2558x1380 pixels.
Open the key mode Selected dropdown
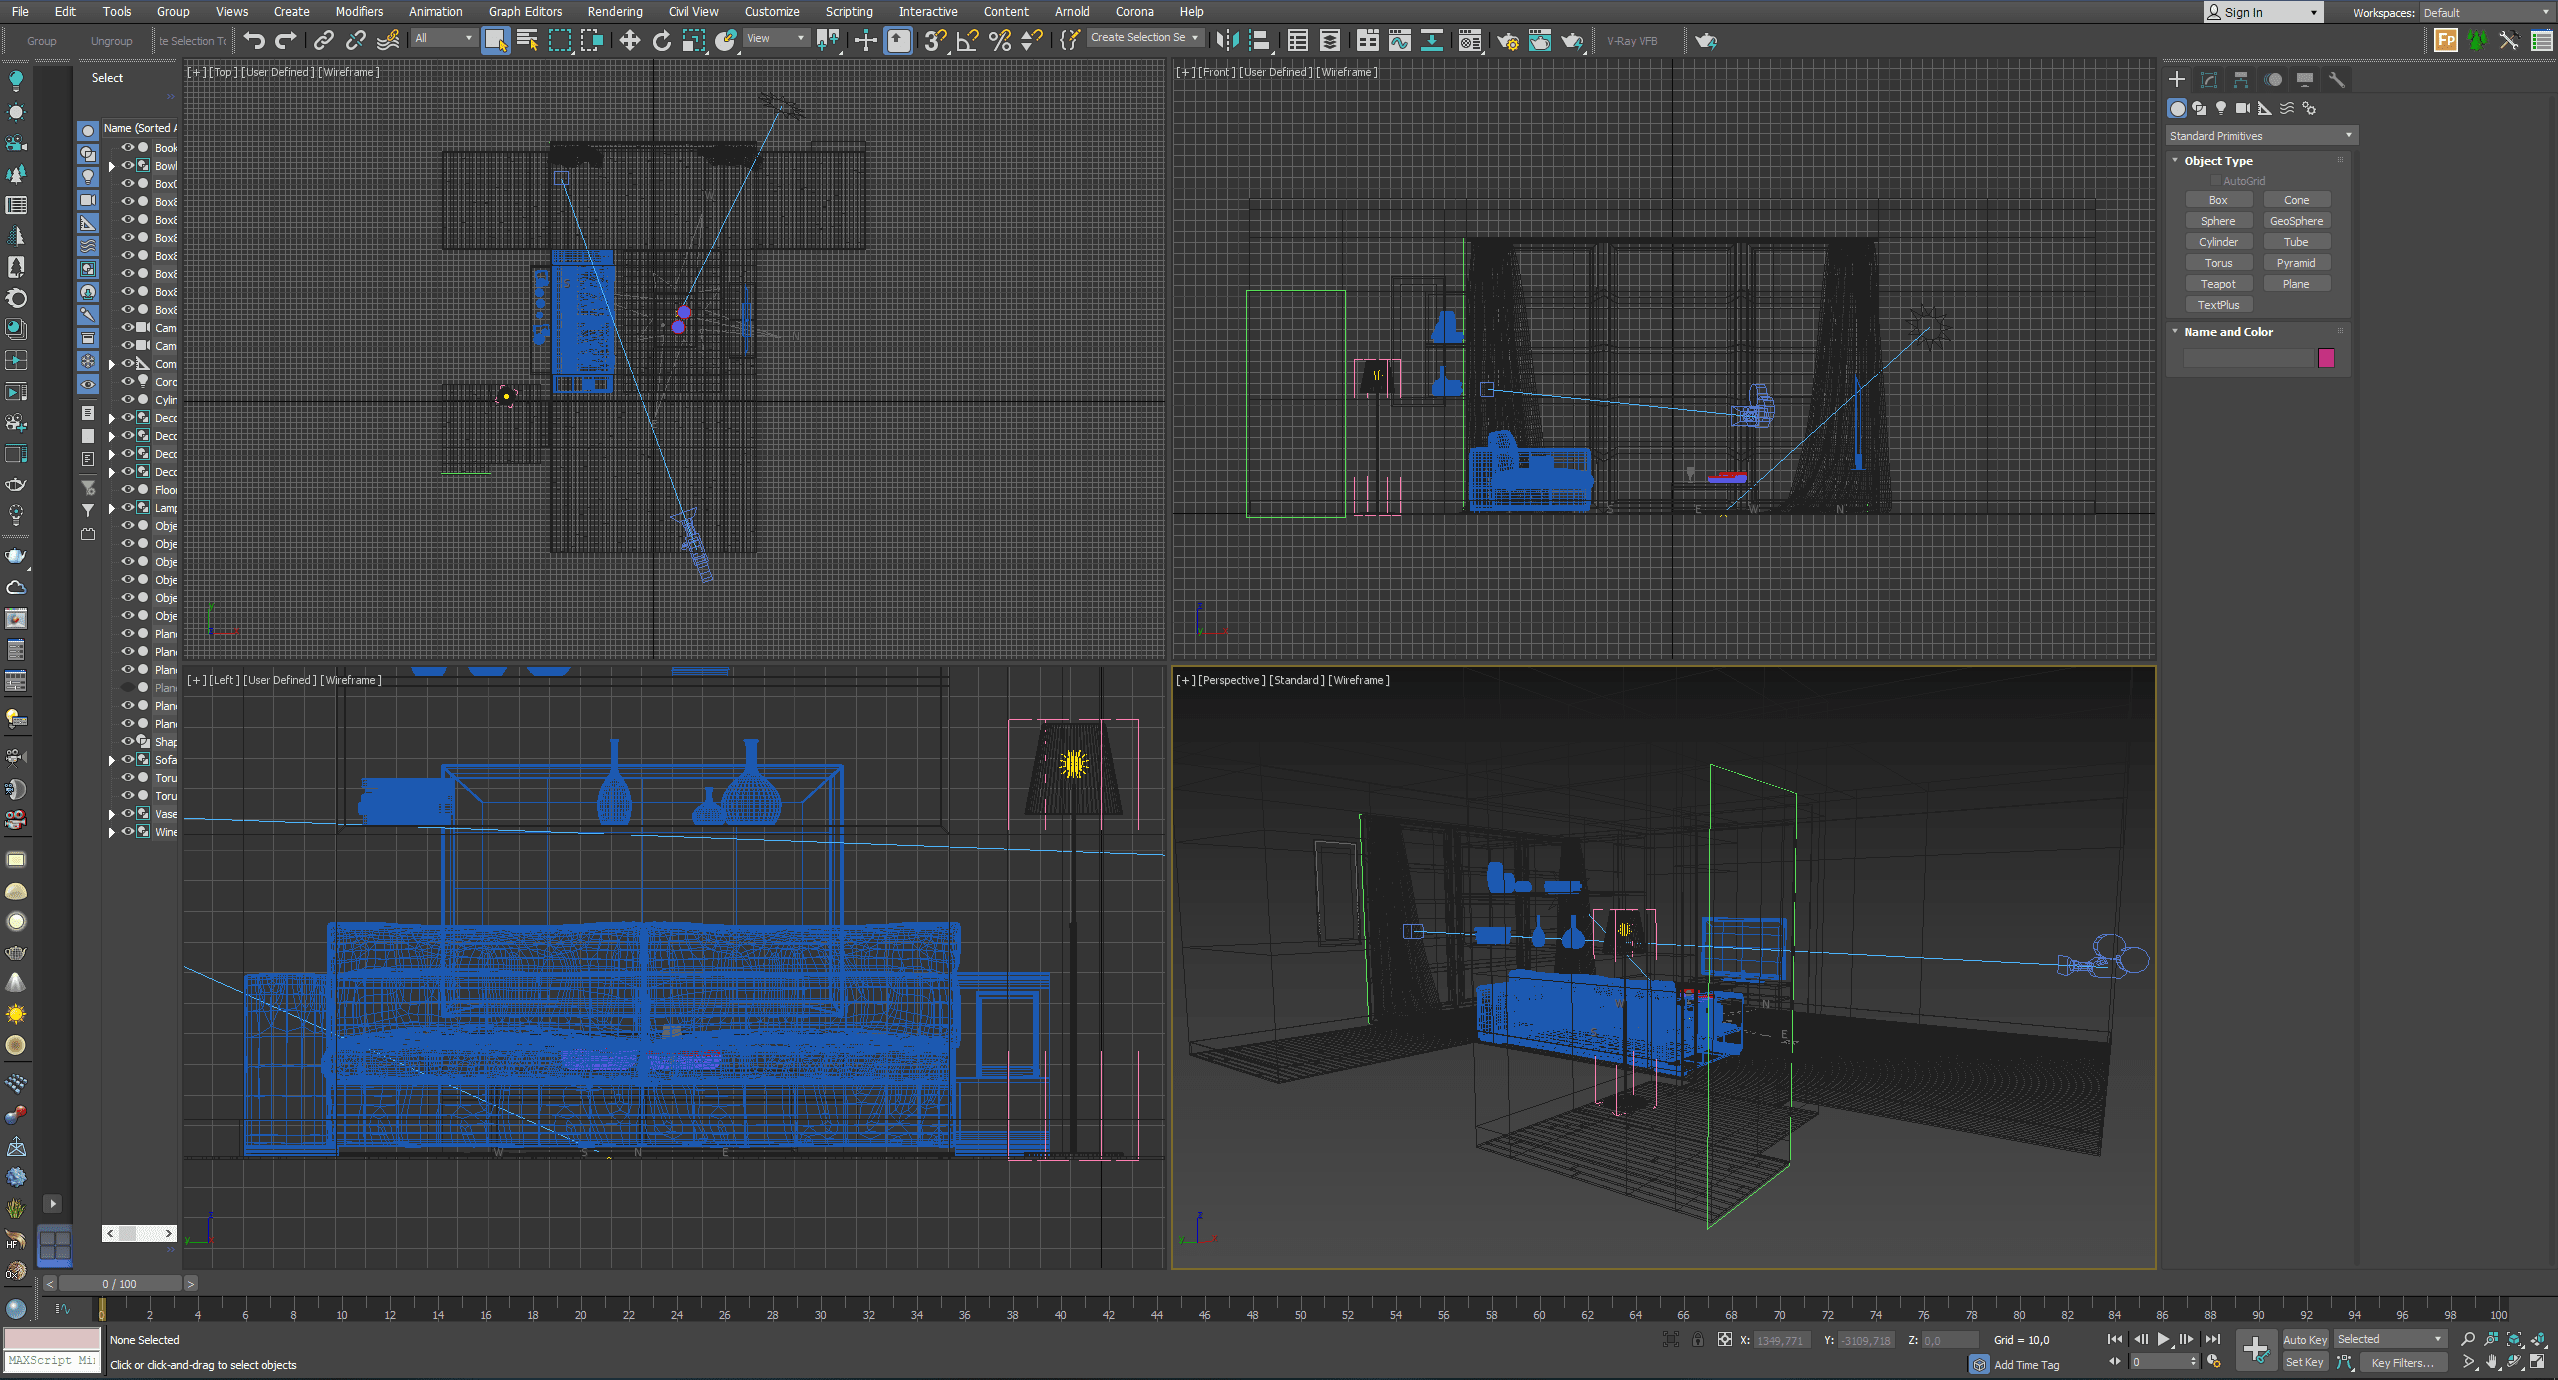click(2390, 1339)
